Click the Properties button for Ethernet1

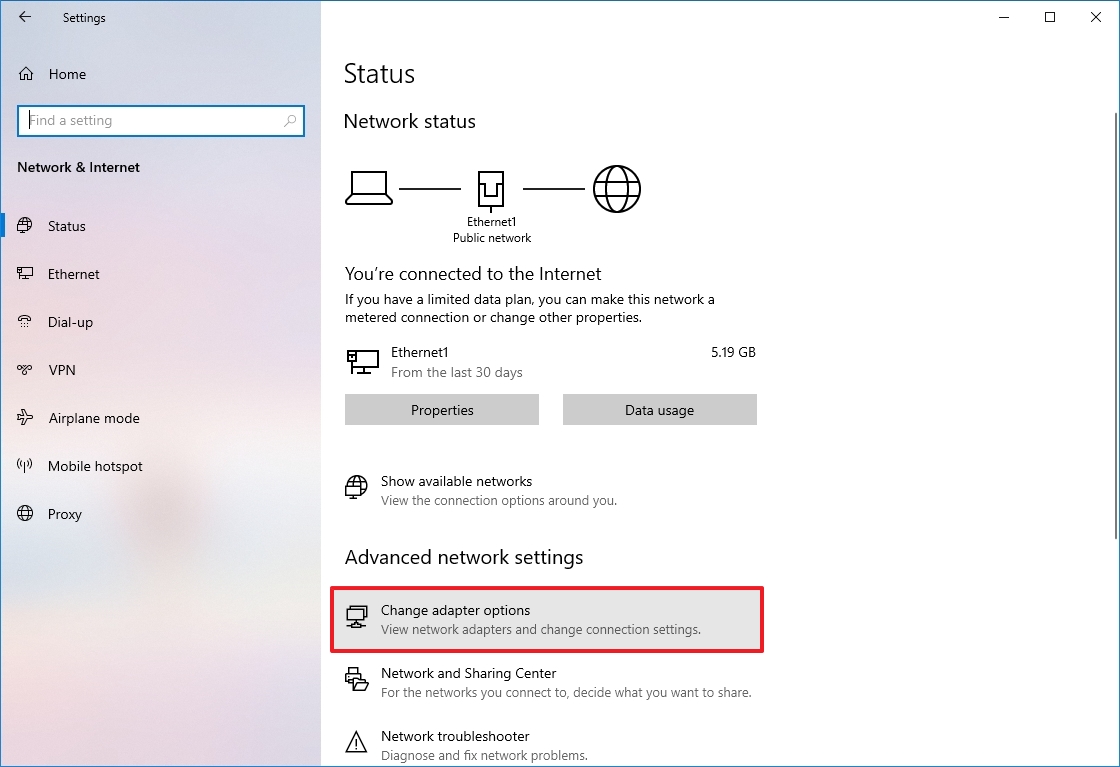pos(441,410)
